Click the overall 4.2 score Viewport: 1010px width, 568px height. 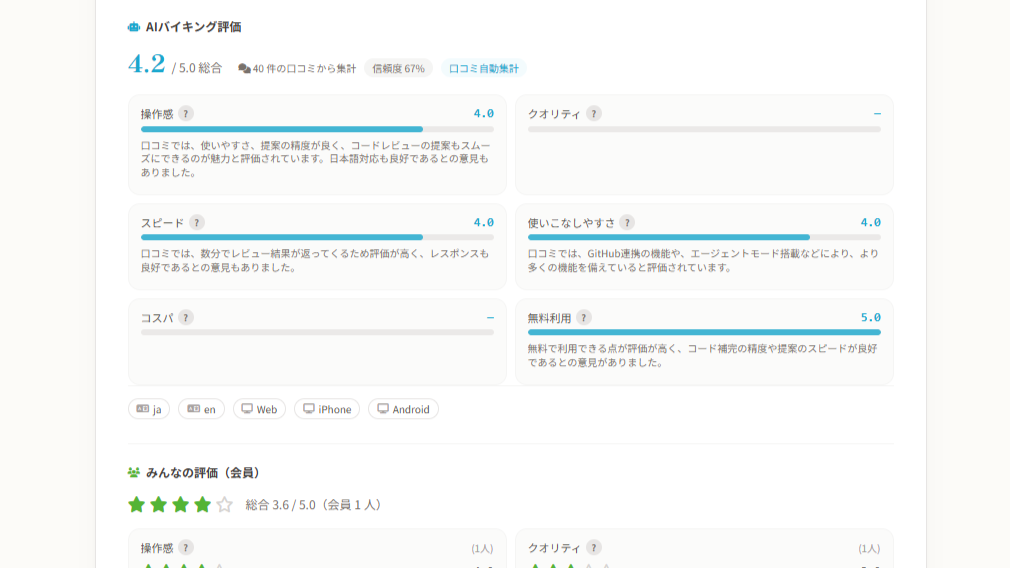click(147, 64)
